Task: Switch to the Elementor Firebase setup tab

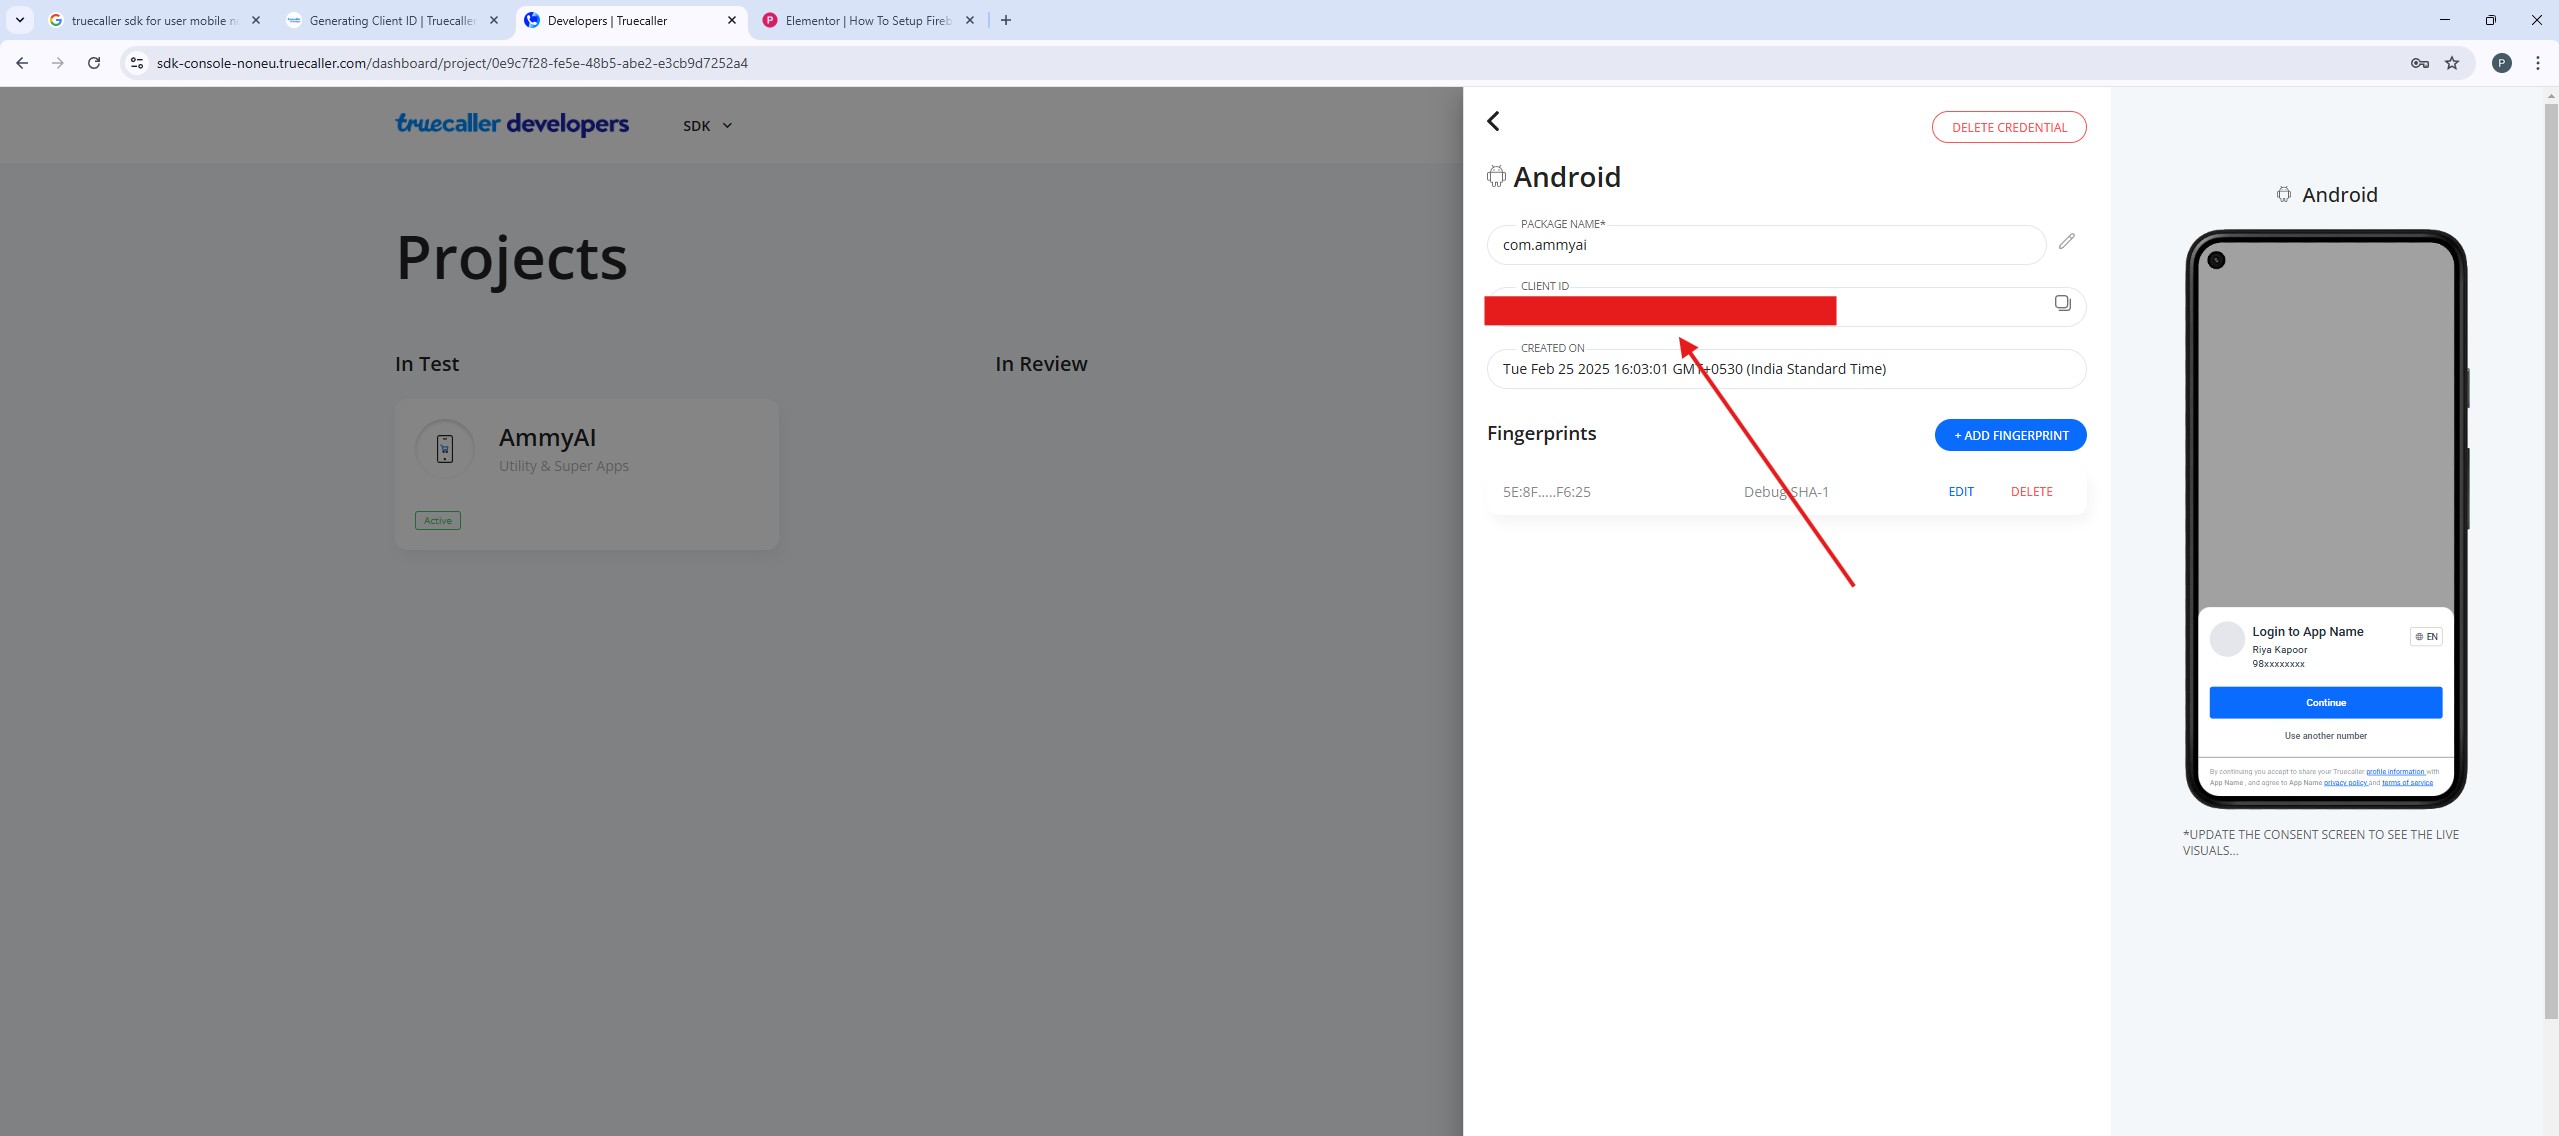Action: pyautogui.click(x=866, y=20)
